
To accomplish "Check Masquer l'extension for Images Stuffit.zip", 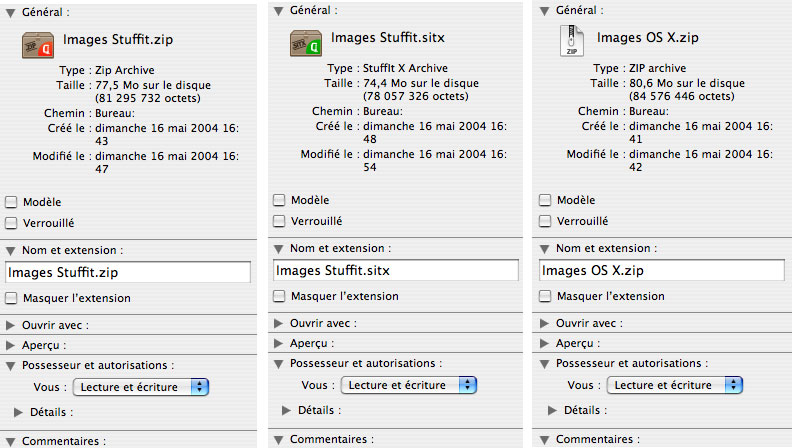I will [x=12, y=298].
